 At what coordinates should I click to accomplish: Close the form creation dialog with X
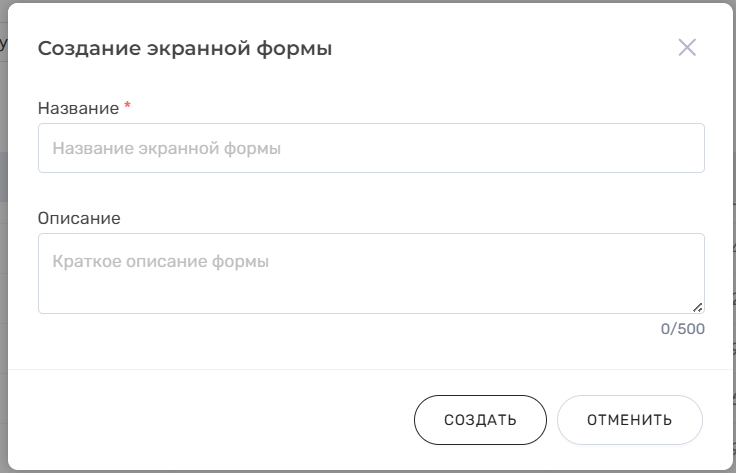pos(686,47)
